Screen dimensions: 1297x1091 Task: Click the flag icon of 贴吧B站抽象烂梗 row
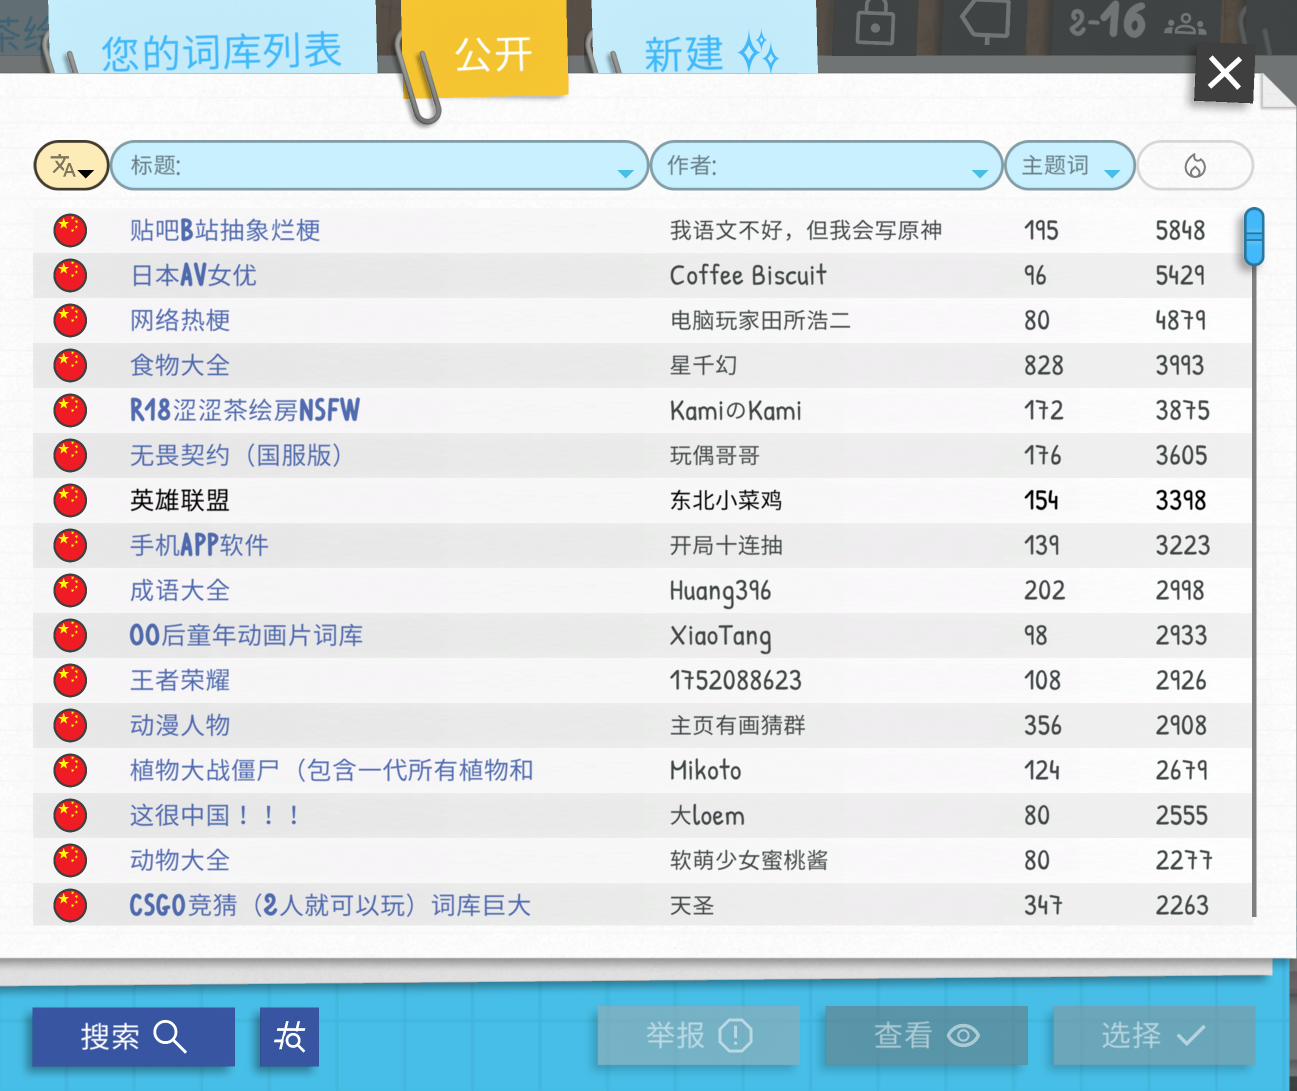click(70, 230)
